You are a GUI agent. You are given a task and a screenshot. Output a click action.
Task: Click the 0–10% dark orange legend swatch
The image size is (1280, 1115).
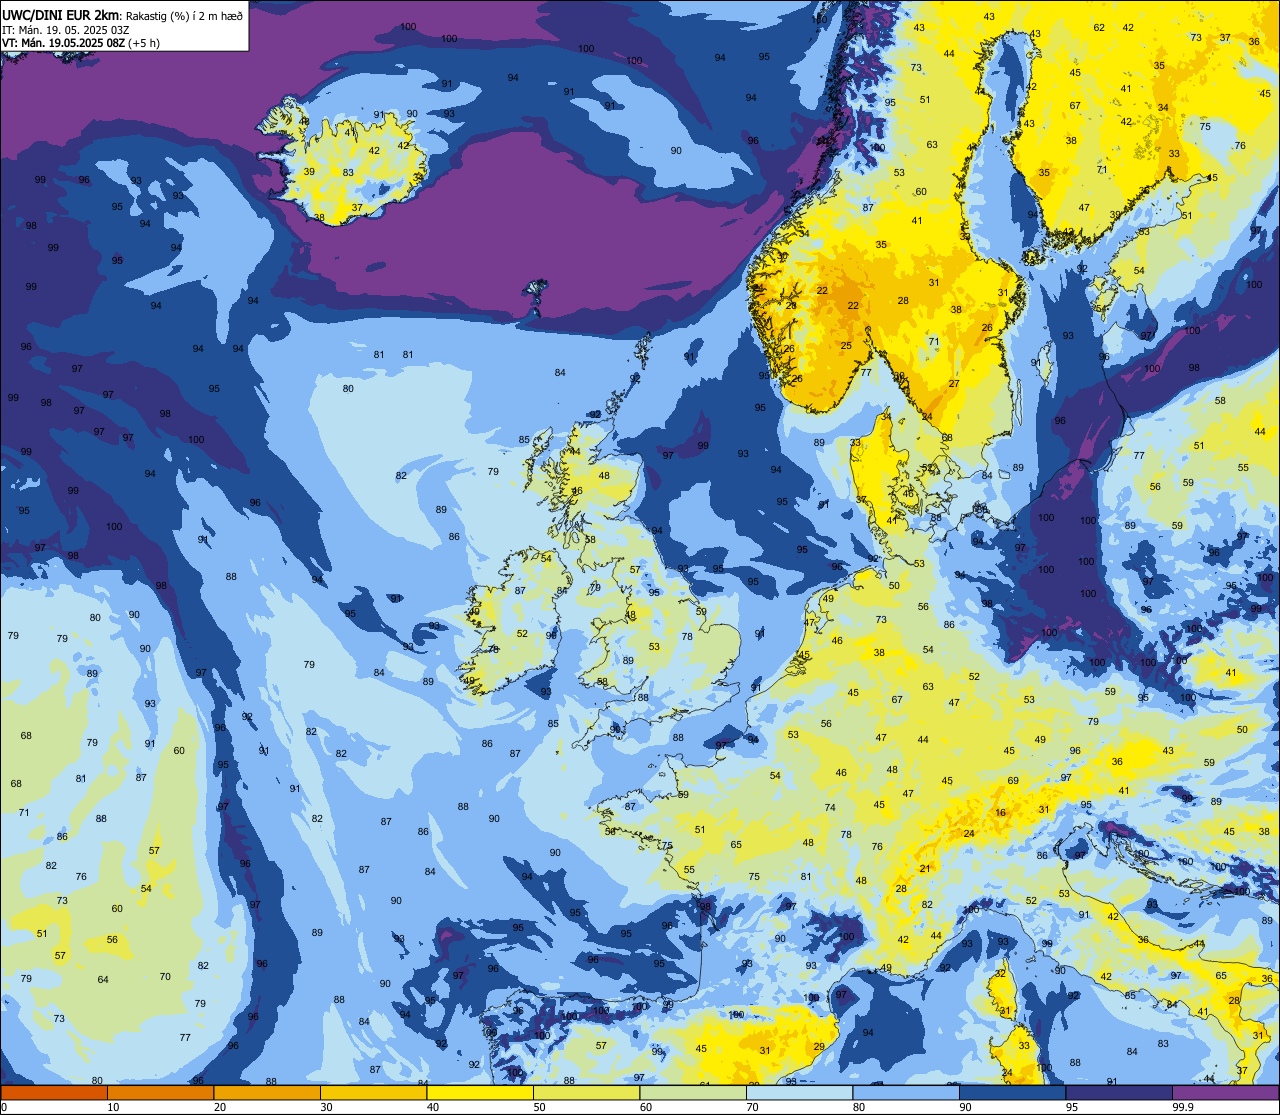coord(54,1093)
